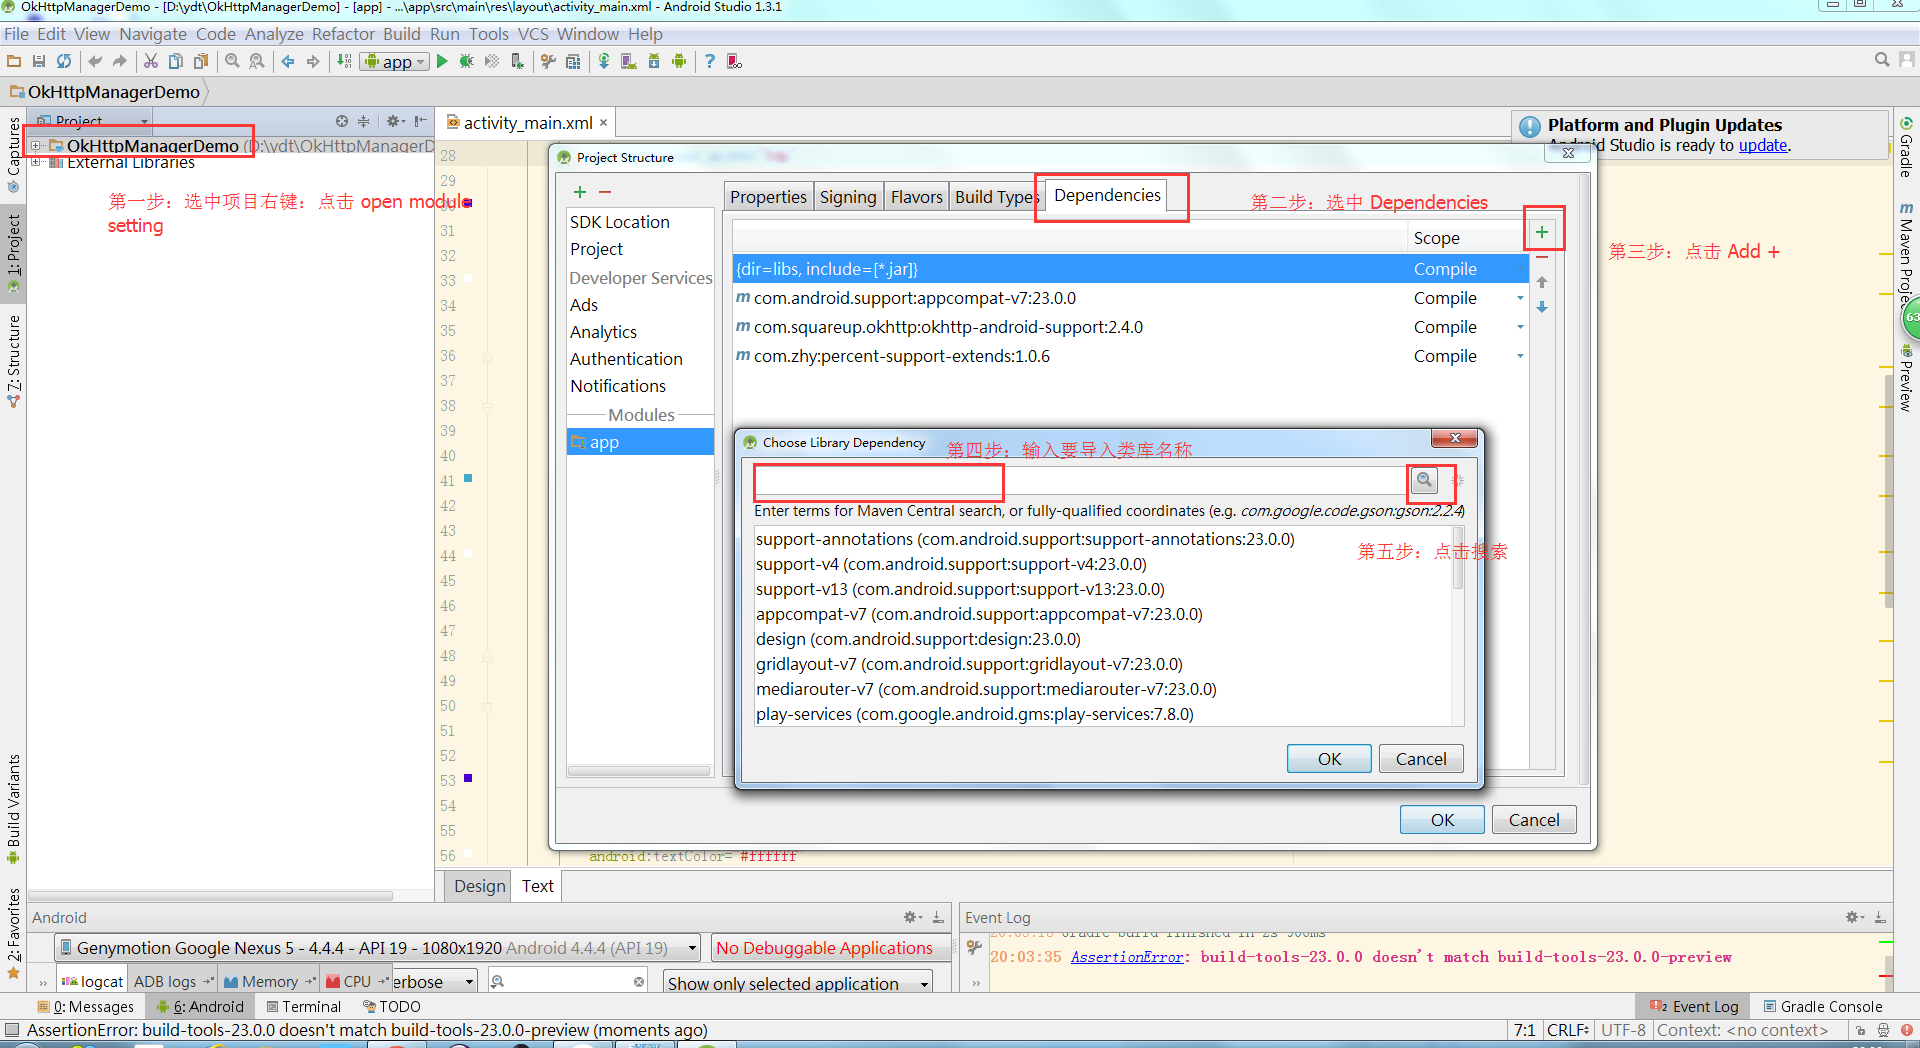Open Project Structure toolbar icon
Viewport: 1920px width, 1048px height.
(x=573, y=61)
